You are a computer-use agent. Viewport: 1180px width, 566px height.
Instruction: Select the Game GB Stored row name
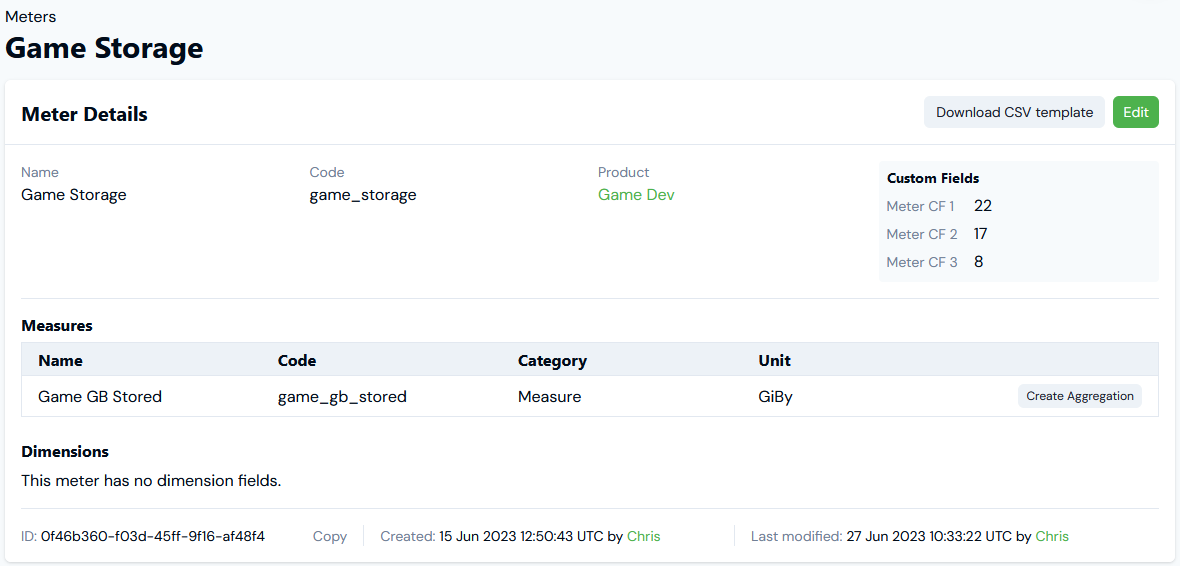coord(100,396)
